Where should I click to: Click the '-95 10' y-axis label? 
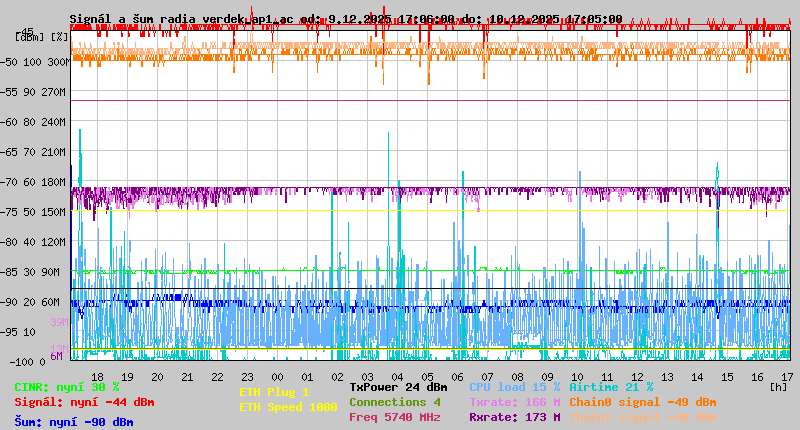[18, 333]
